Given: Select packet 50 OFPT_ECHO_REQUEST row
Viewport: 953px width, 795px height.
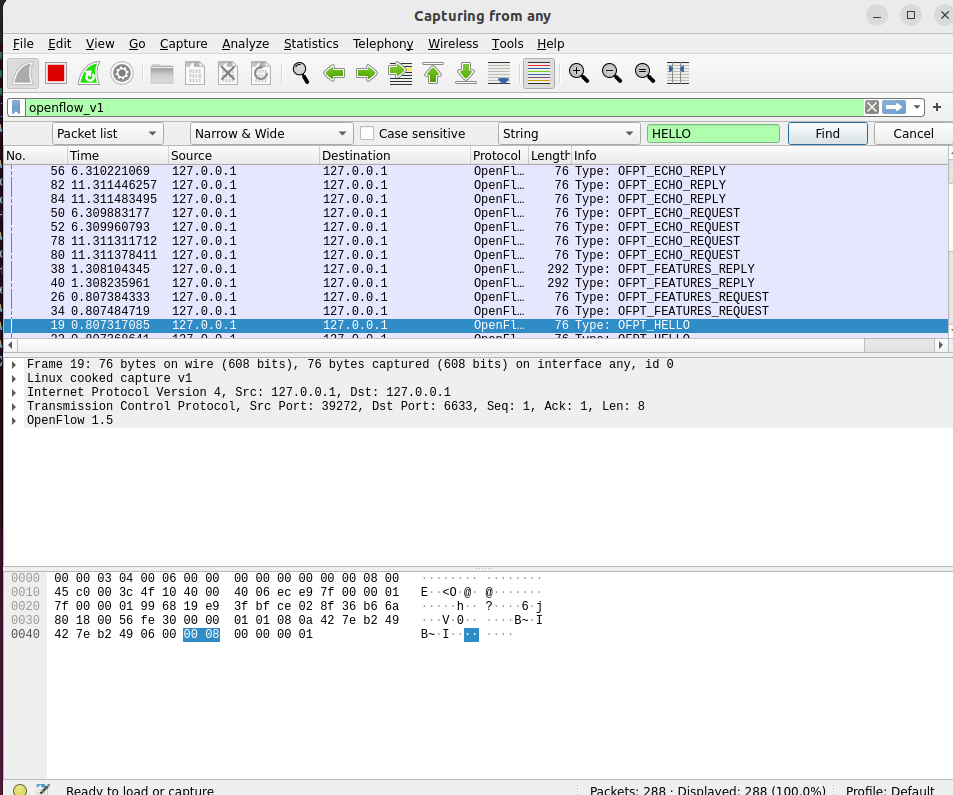Looking at the screenshot, I should click(476, 213).
